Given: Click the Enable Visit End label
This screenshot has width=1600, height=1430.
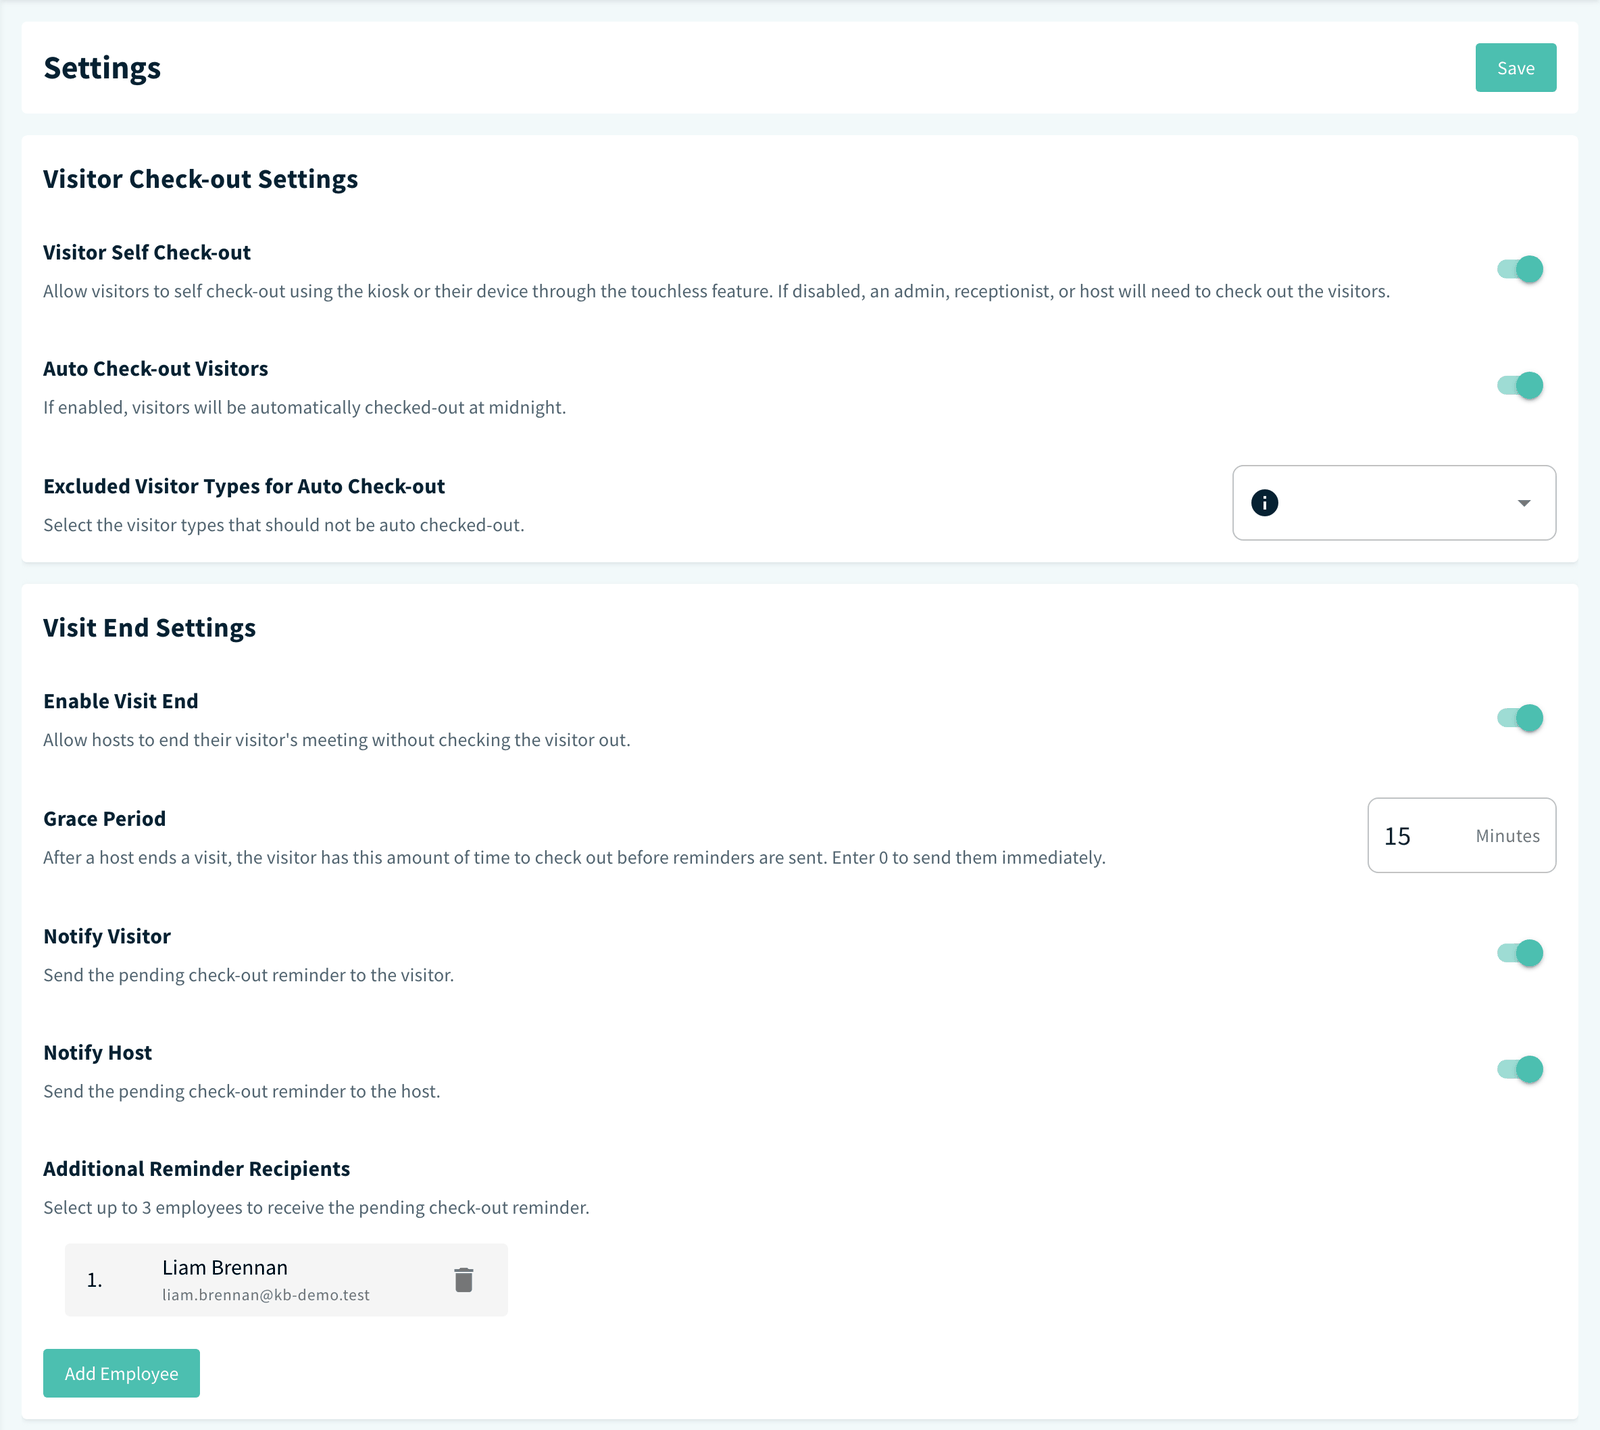Looking at the screenshot, I should point(121,702).
